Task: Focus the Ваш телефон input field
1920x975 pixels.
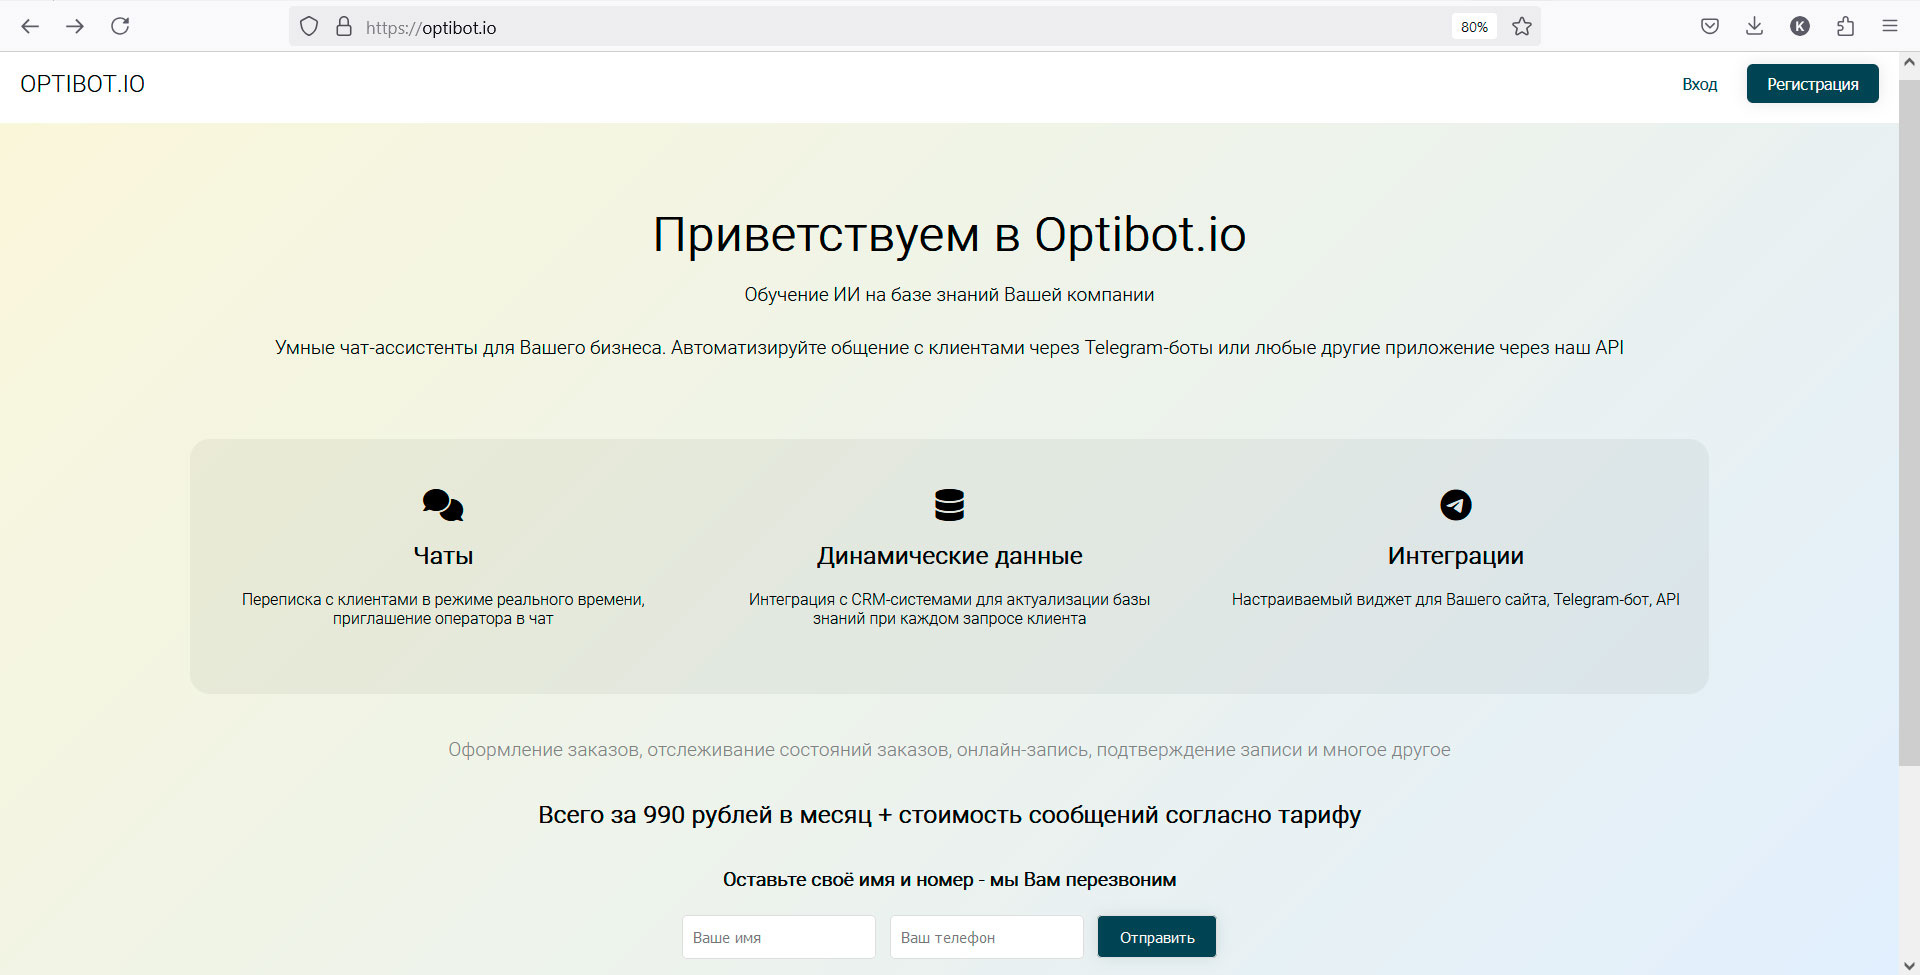Action: point(987,937)
